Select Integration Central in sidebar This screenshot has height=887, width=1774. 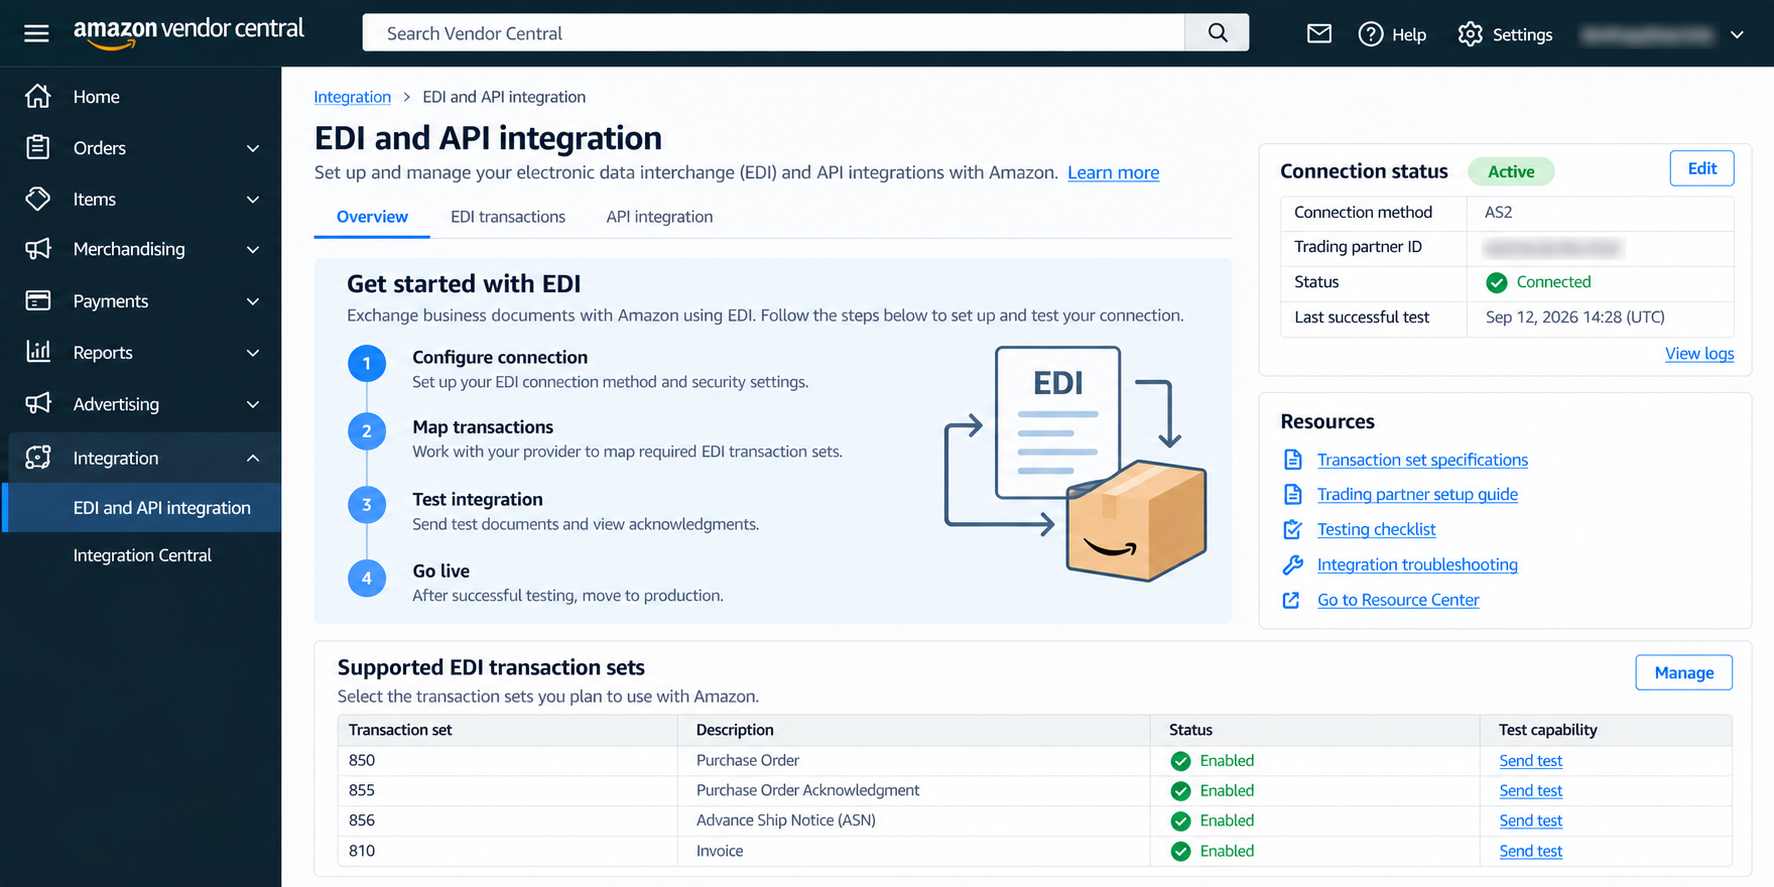pyautogui.click(x=142, y=555)
